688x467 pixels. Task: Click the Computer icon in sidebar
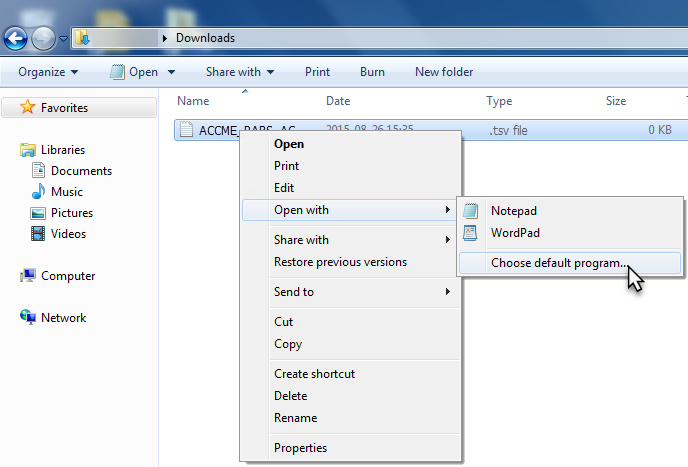pos(28,276)
